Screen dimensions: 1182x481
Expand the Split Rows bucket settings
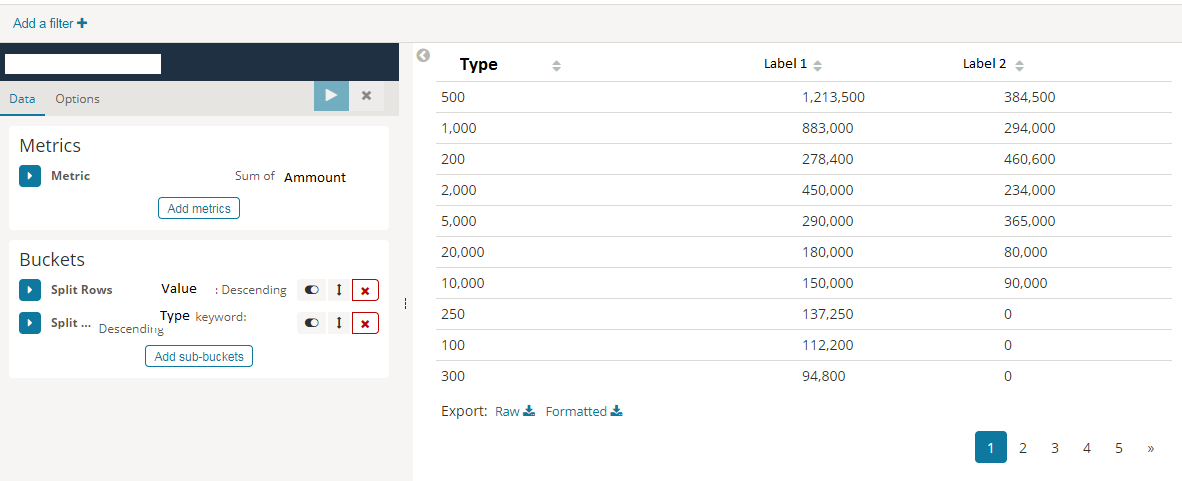30,290
